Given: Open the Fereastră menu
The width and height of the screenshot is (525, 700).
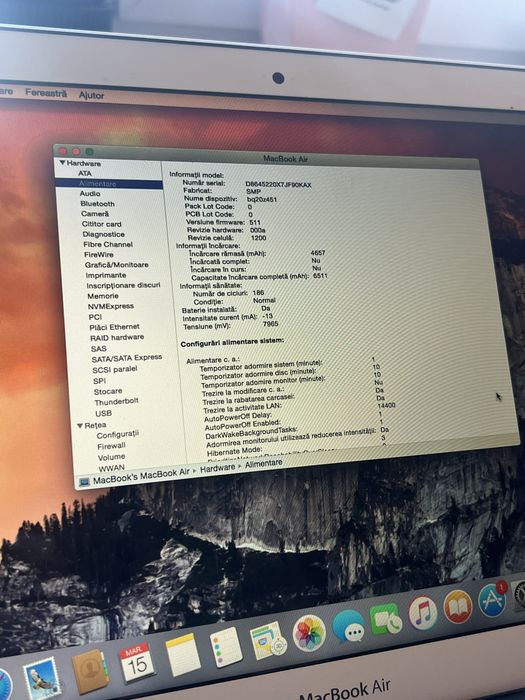Looking at the screenshot, I should pyautogui.click(x=46, y=93).
